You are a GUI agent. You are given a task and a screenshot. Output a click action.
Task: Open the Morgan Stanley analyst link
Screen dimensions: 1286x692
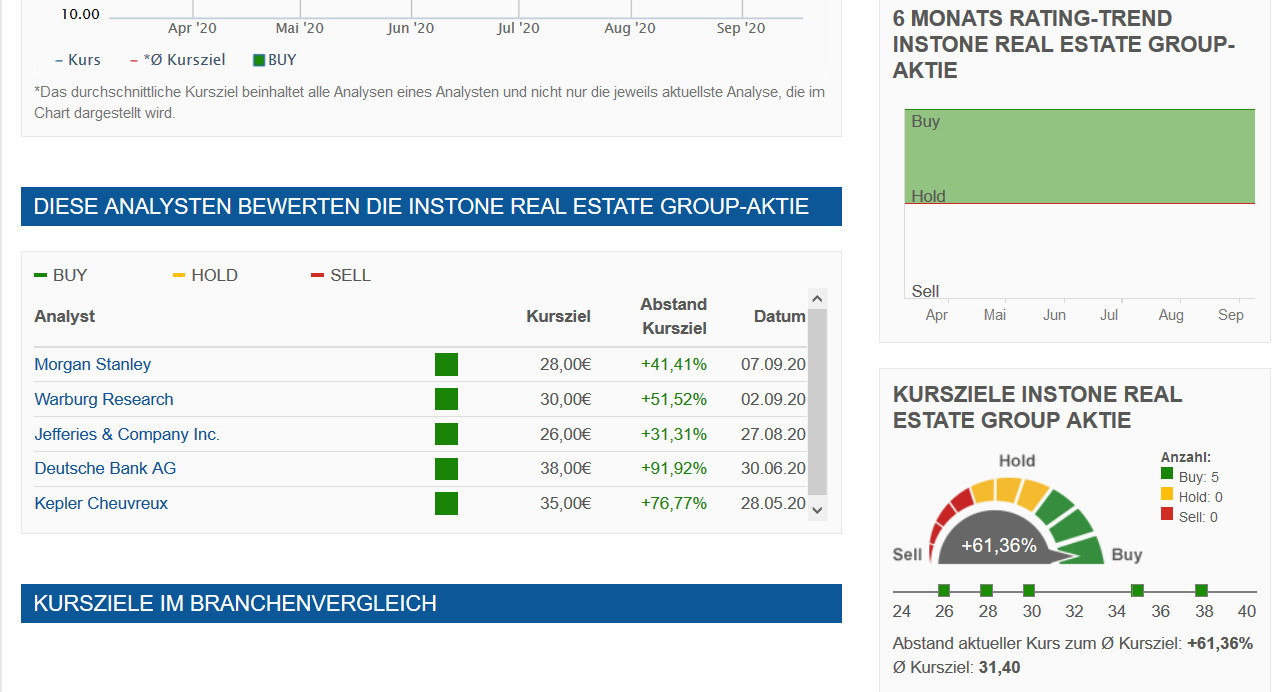tap(93, 364)
